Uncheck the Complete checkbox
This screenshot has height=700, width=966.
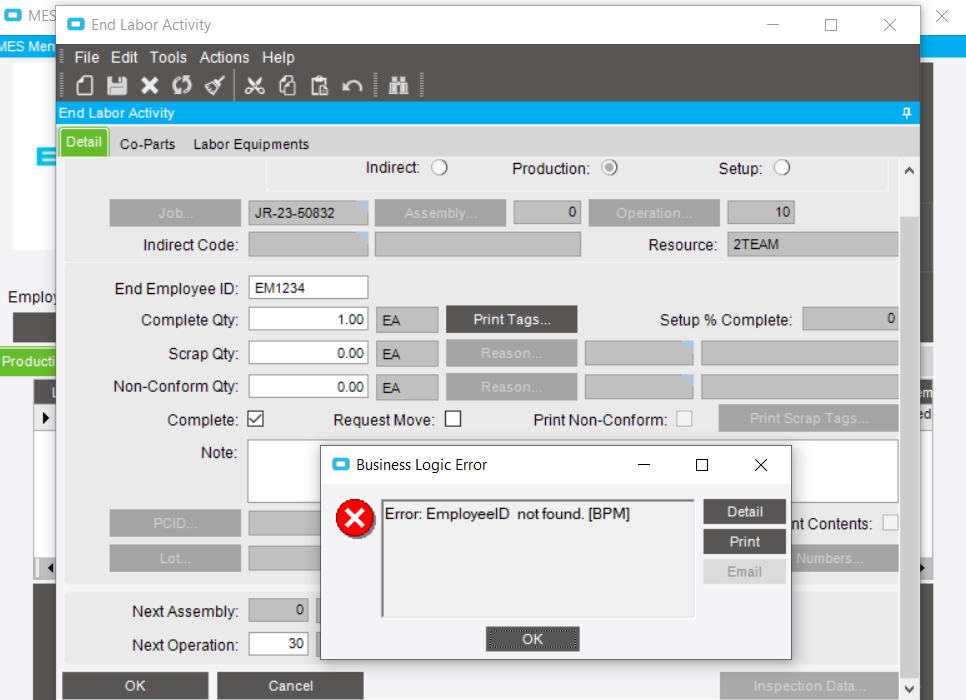(255, 418)
